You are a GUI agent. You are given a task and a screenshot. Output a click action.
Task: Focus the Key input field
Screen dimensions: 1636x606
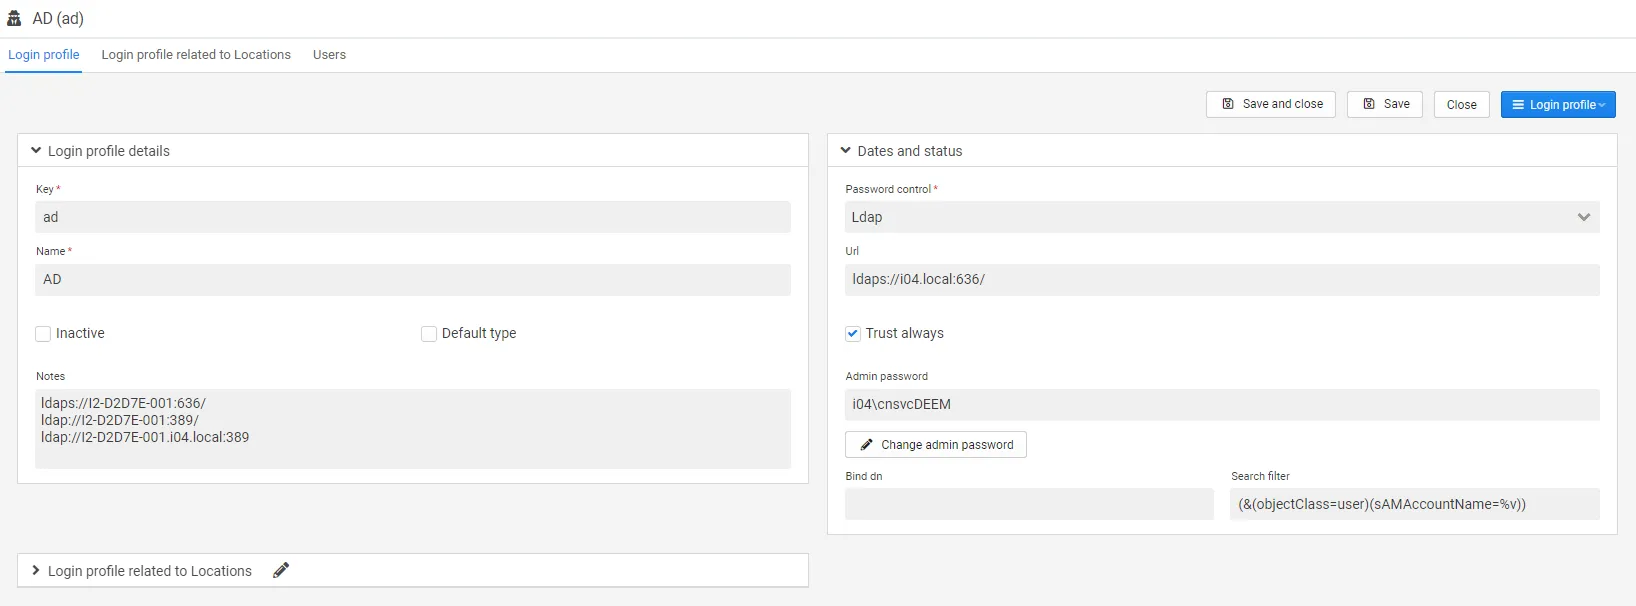click(x=413, y=217)
